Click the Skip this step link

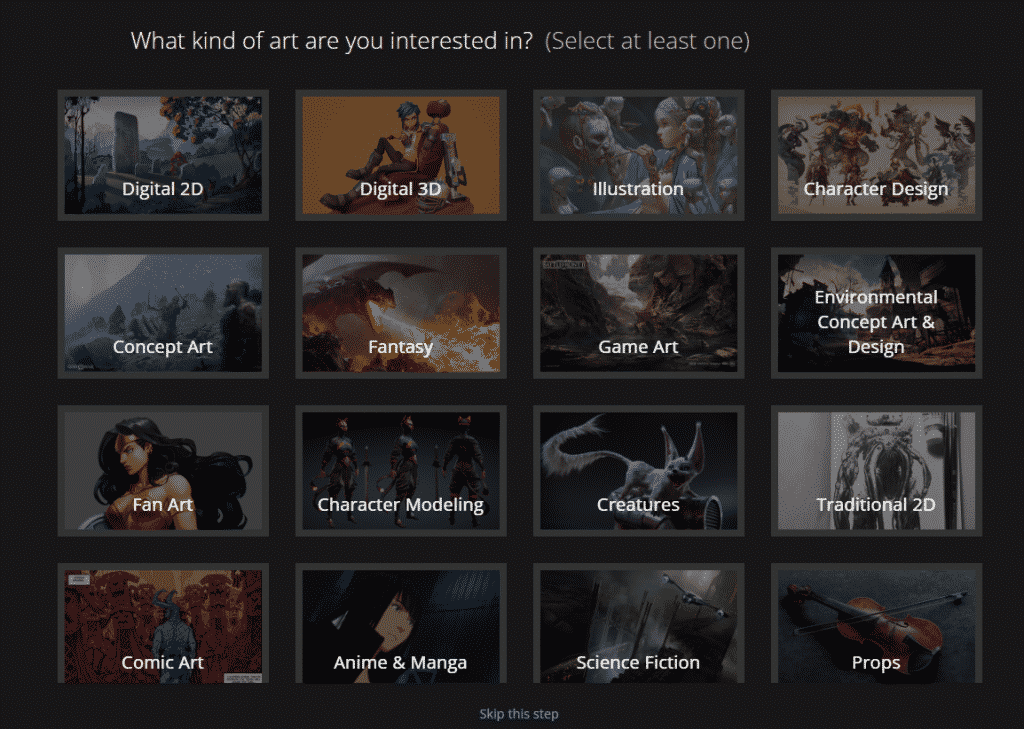click(x=519, y=714)
